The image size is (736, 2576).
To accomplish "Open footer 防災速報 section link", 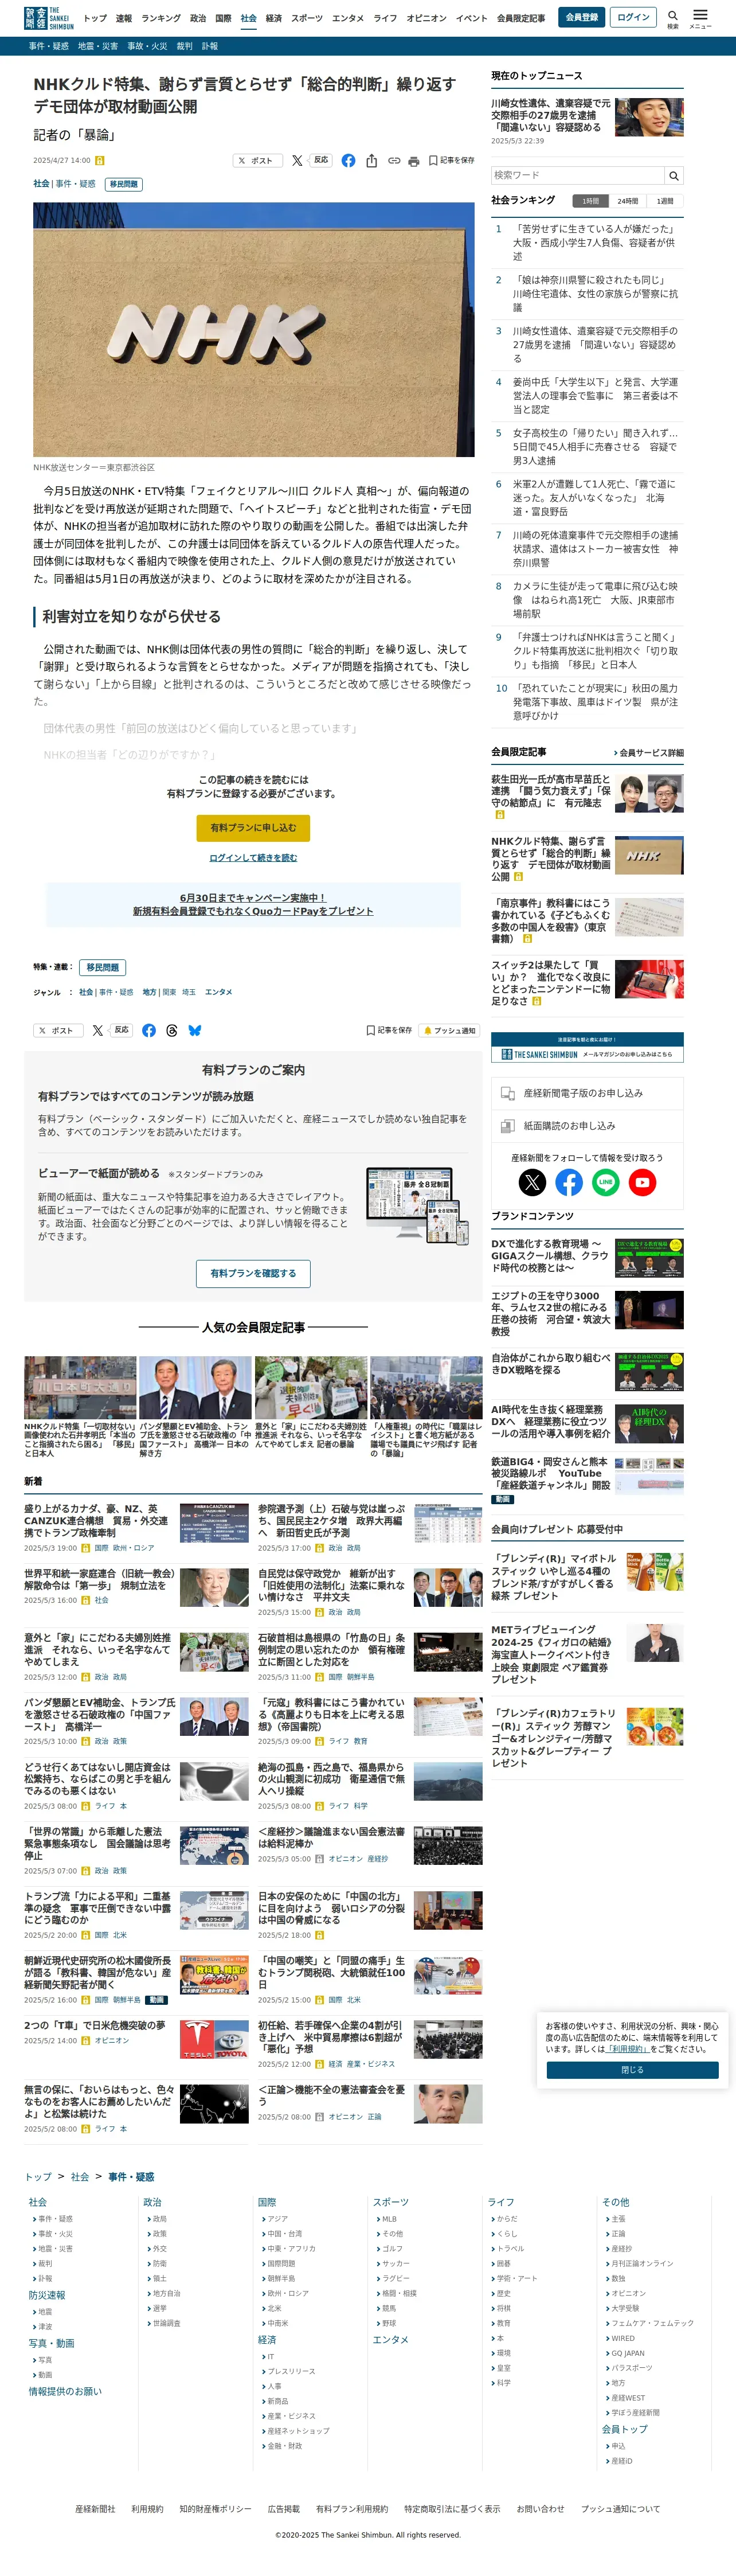I will tap(47, 2294).
